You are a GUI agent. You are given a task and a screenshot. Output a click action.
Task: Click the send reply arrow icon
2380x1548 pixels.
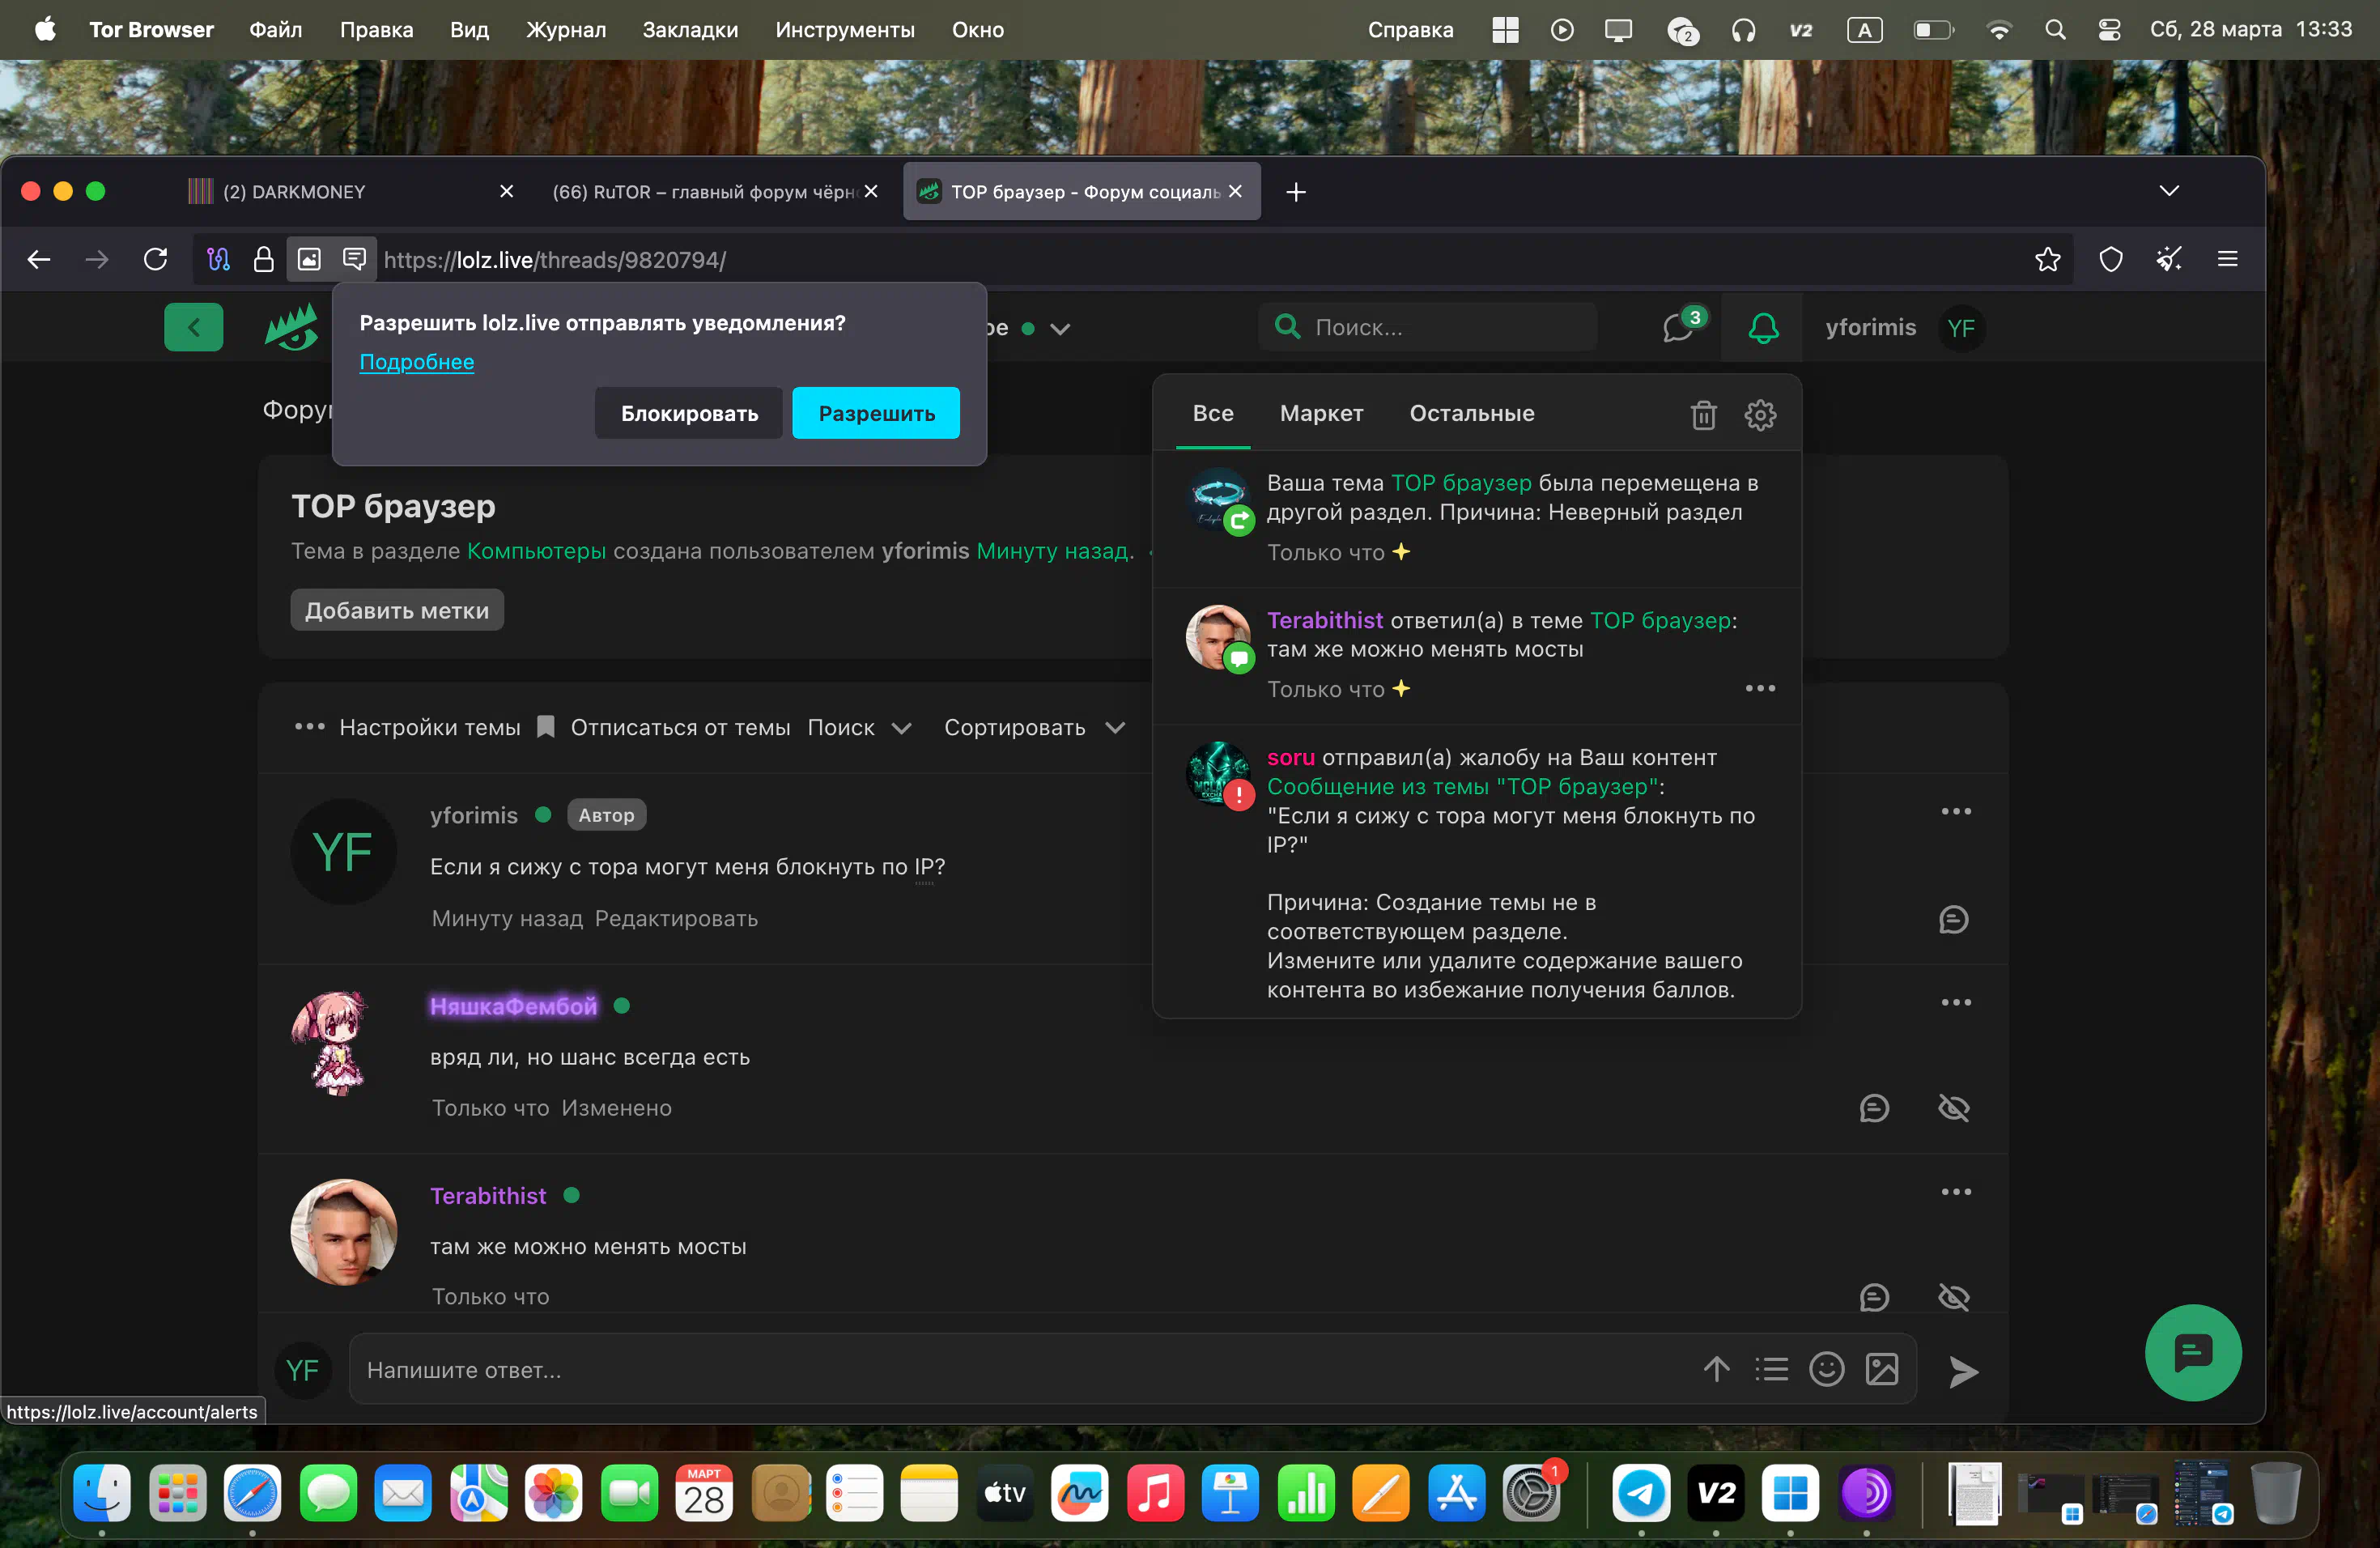[1963, 1371]
